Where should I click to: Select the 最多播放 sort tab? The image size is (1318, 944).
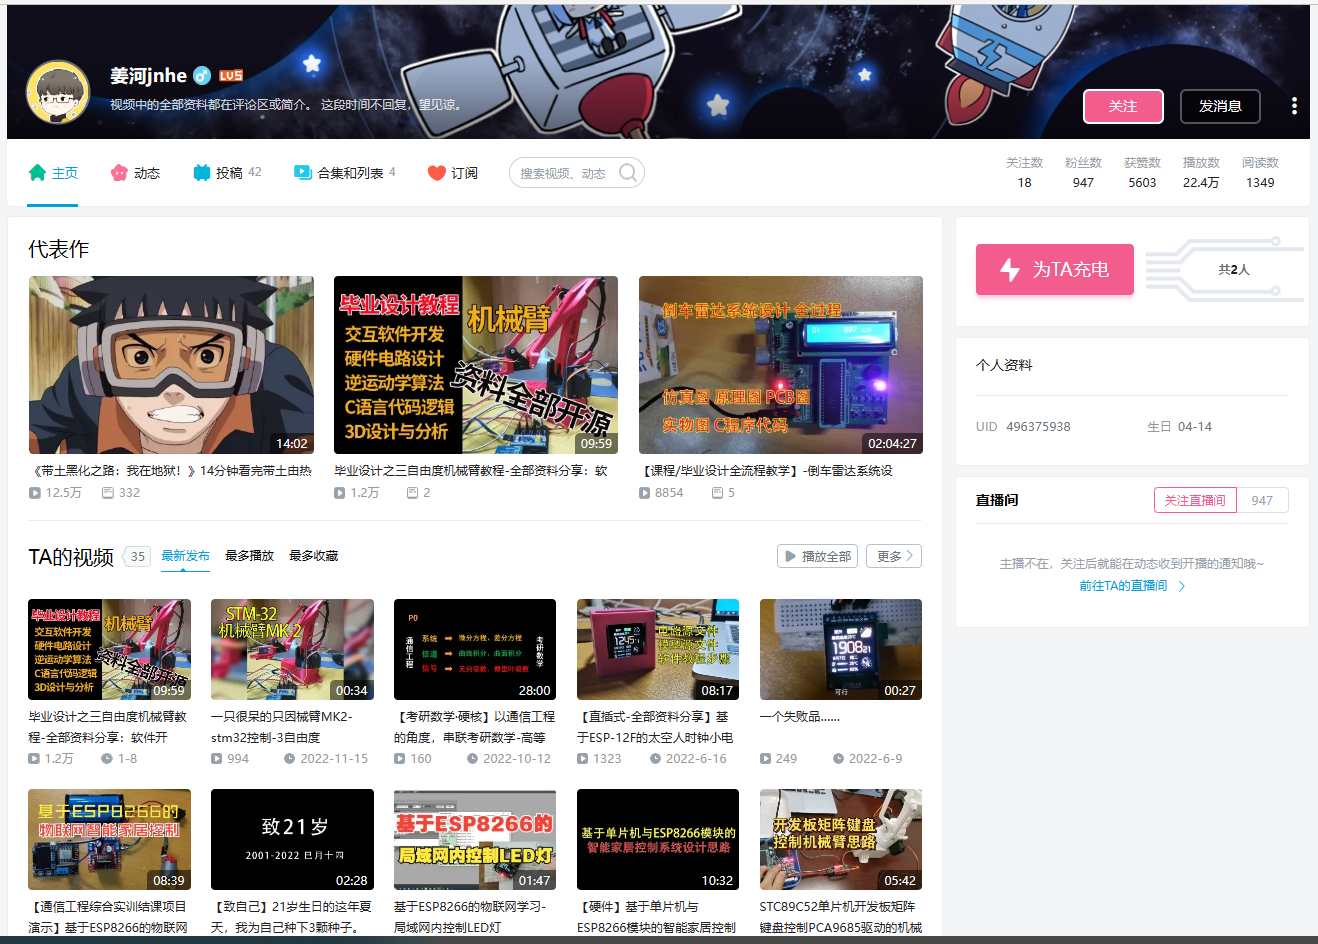pyautogui.click(x=249, y=556)
